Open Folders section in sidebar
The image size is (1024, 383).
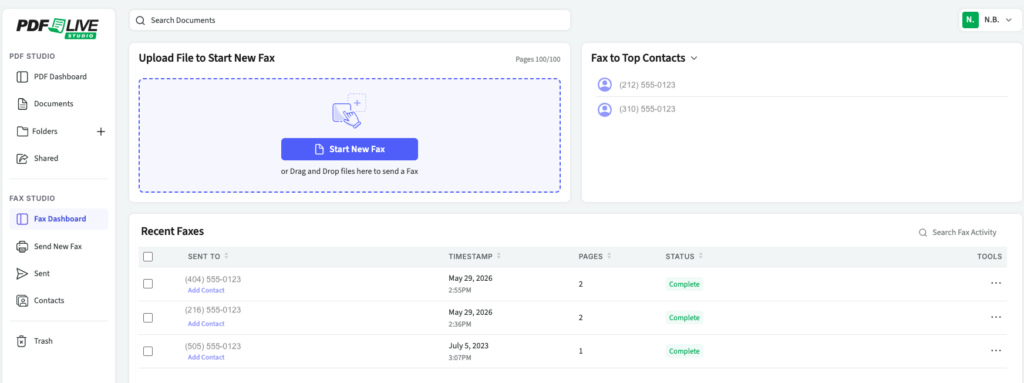coord(45,131)
